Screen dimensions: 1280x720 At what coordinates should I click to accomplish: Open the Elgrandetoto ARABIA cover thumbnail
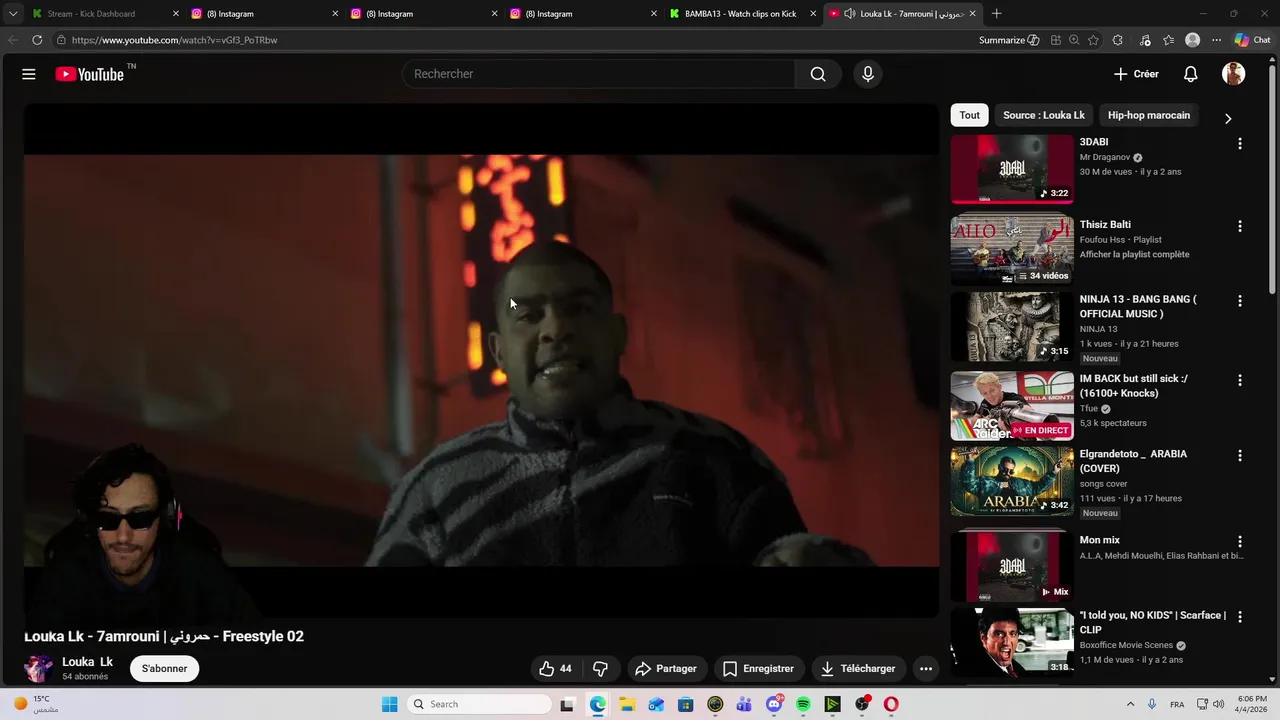[x=1012, y=481]
